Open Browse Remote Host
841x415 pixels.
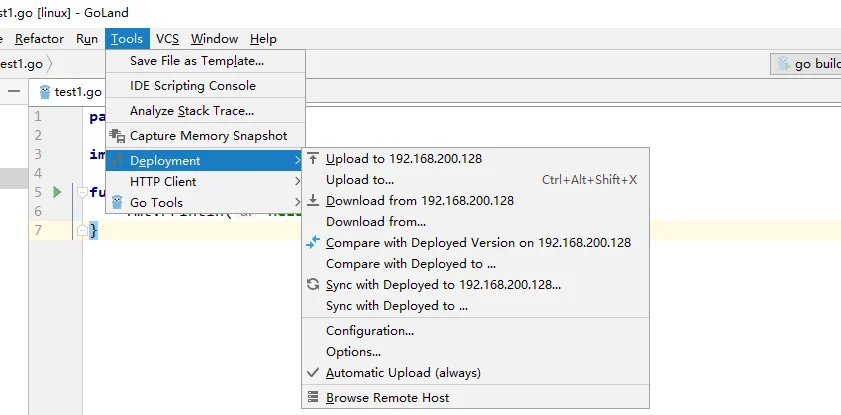pyautogui.click(x=475, y=398)
